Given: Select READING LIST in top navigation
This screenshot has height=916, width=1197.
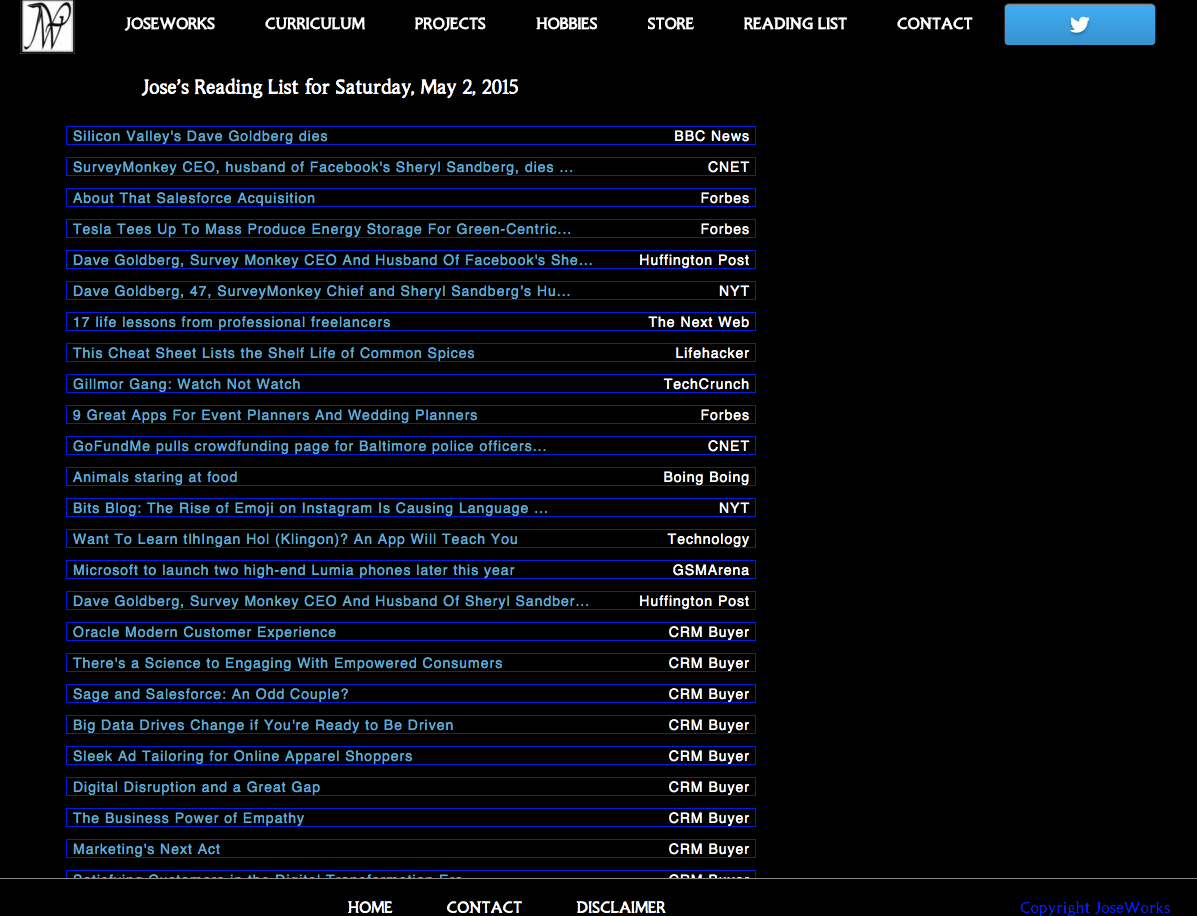Looking at the screenshot, I should 795,24.
